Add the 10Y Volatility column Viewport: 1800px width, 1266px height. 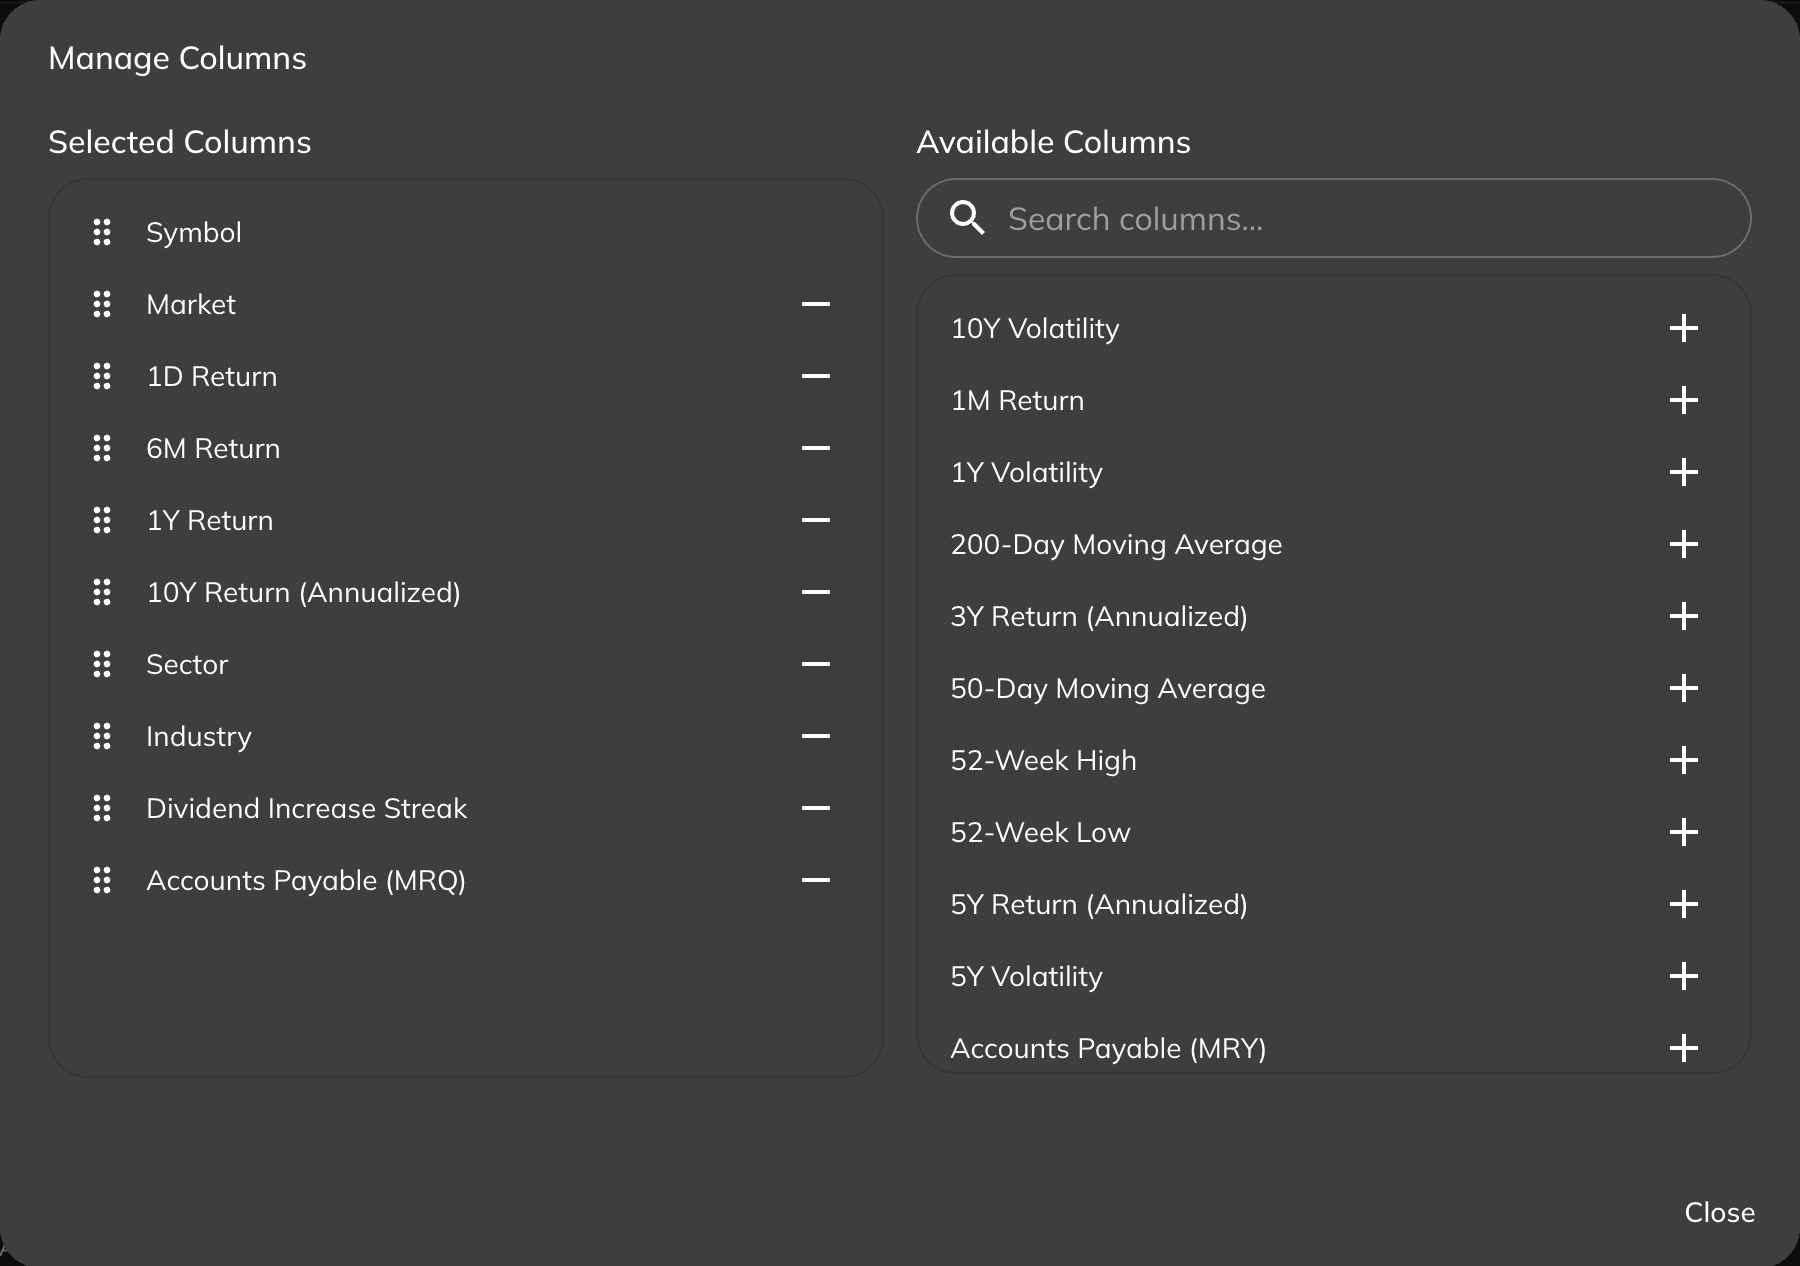click(1684, 328)
